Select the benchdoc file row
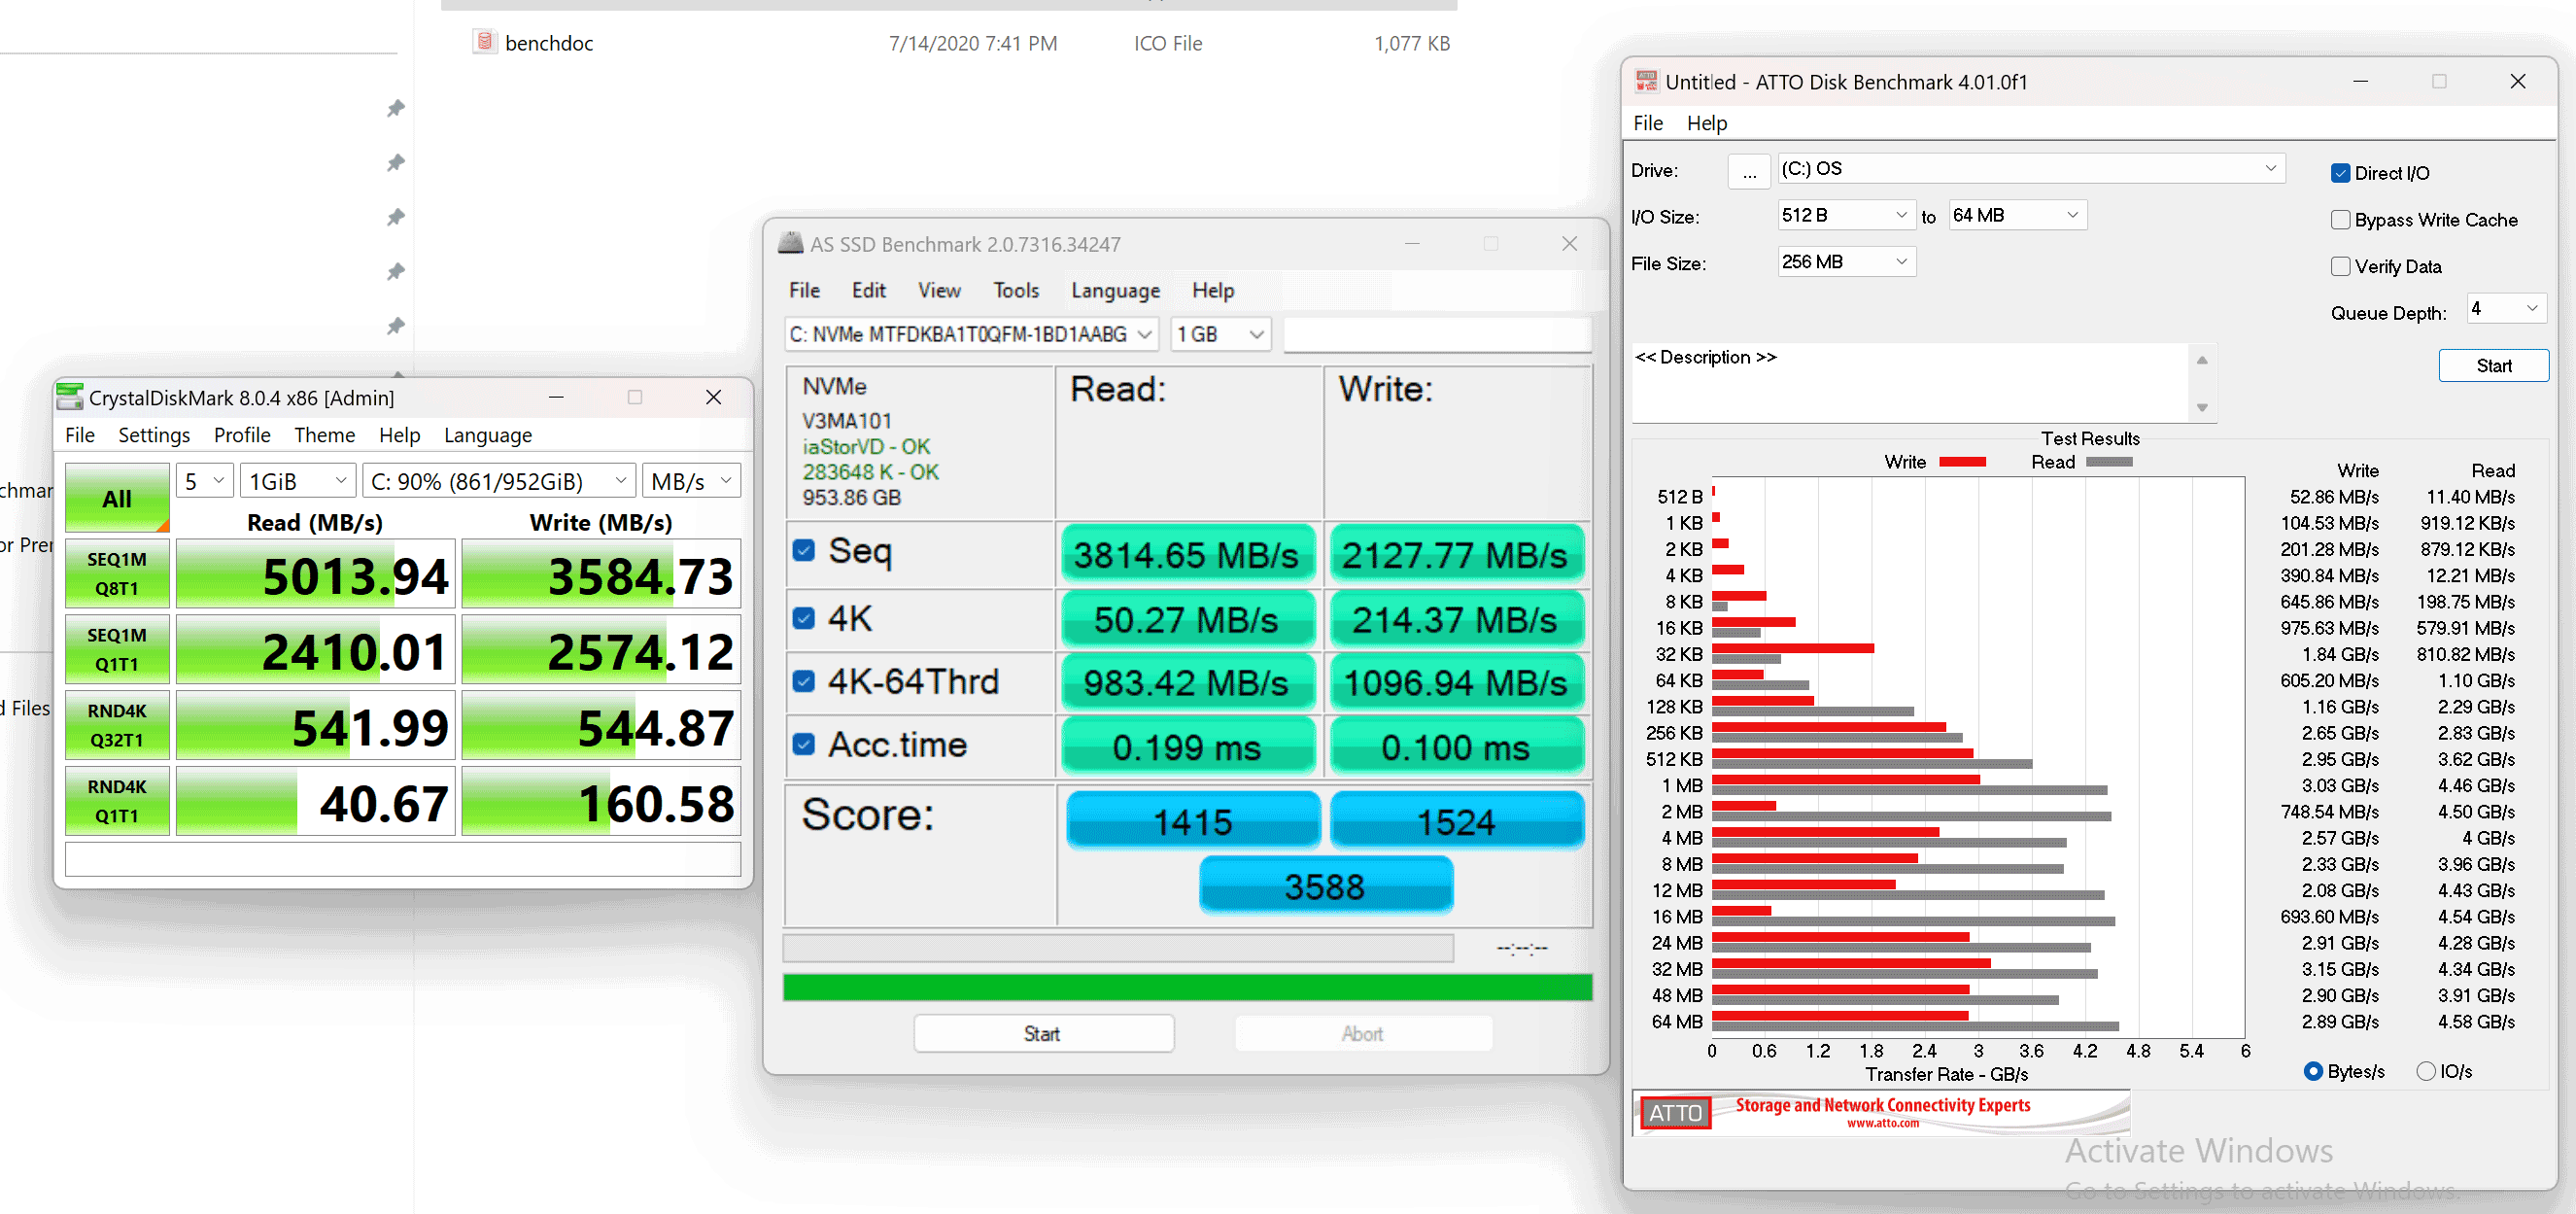Image resolution: width=2576 pixels, height=1214 pixels. click(949, 42)
